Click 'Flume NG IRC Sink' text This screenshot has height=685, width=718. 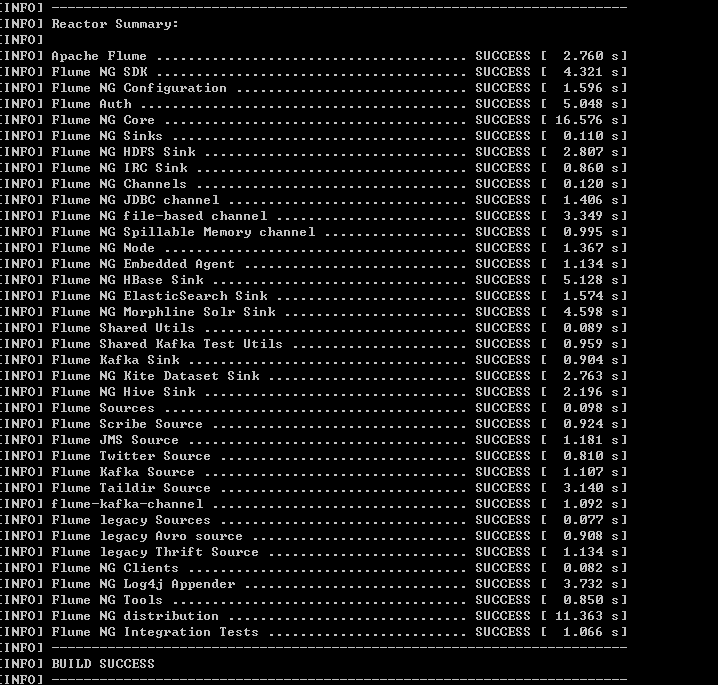[120, 168]
